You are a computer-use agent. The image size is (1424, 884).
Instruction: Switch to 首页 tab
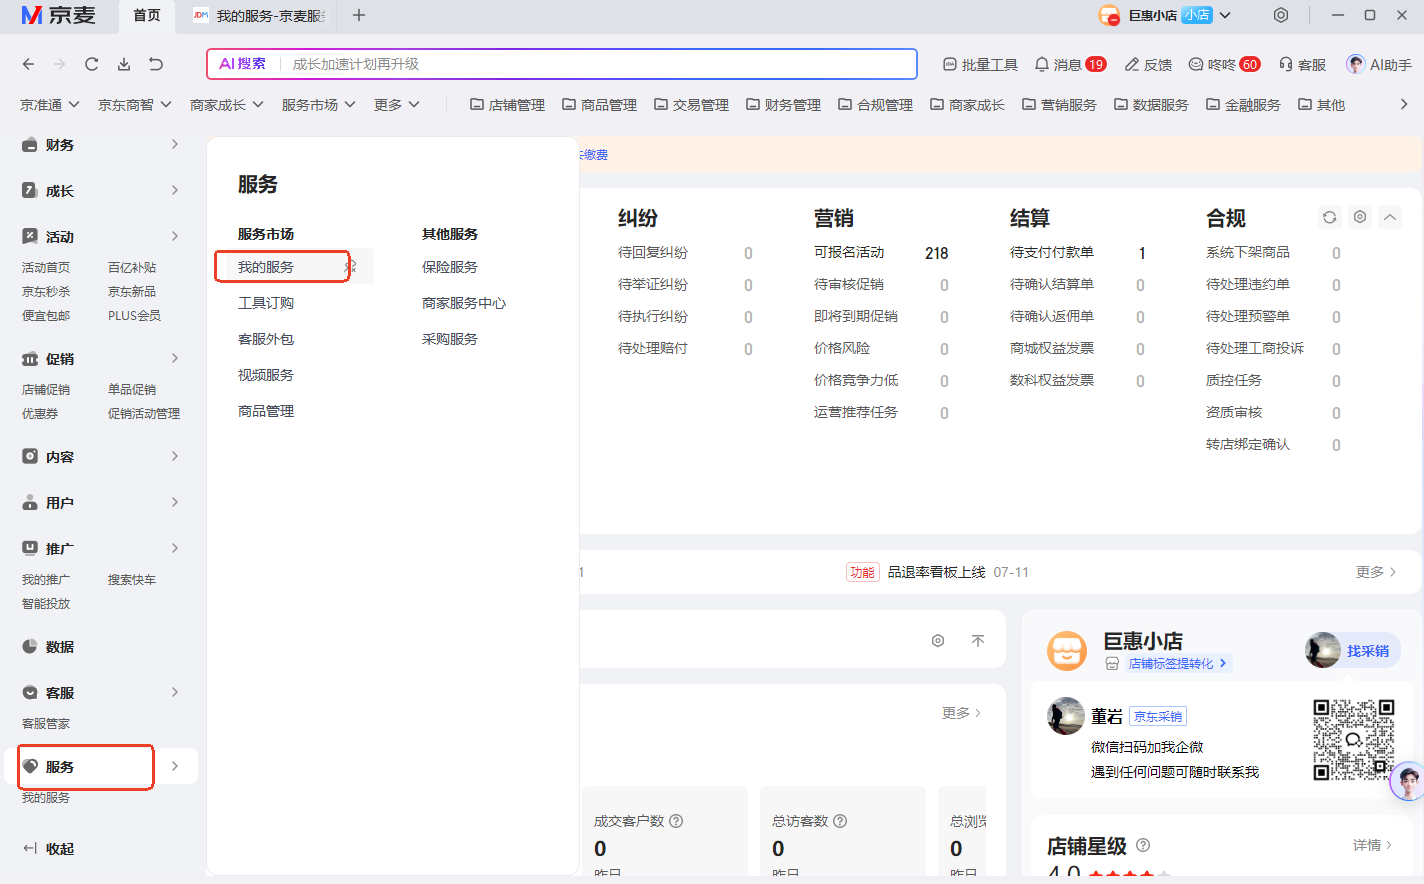[x=147, y=16]
